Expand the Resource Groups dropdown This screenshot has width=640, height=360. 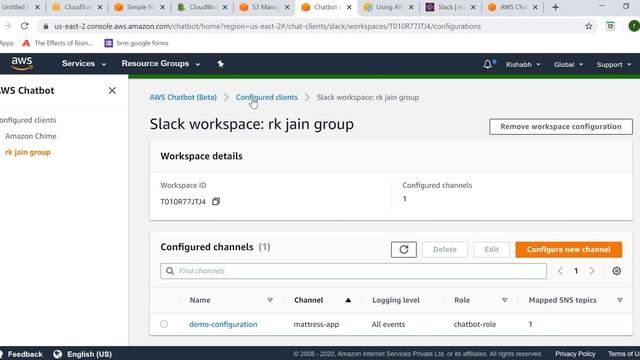(x=161, y=64)
